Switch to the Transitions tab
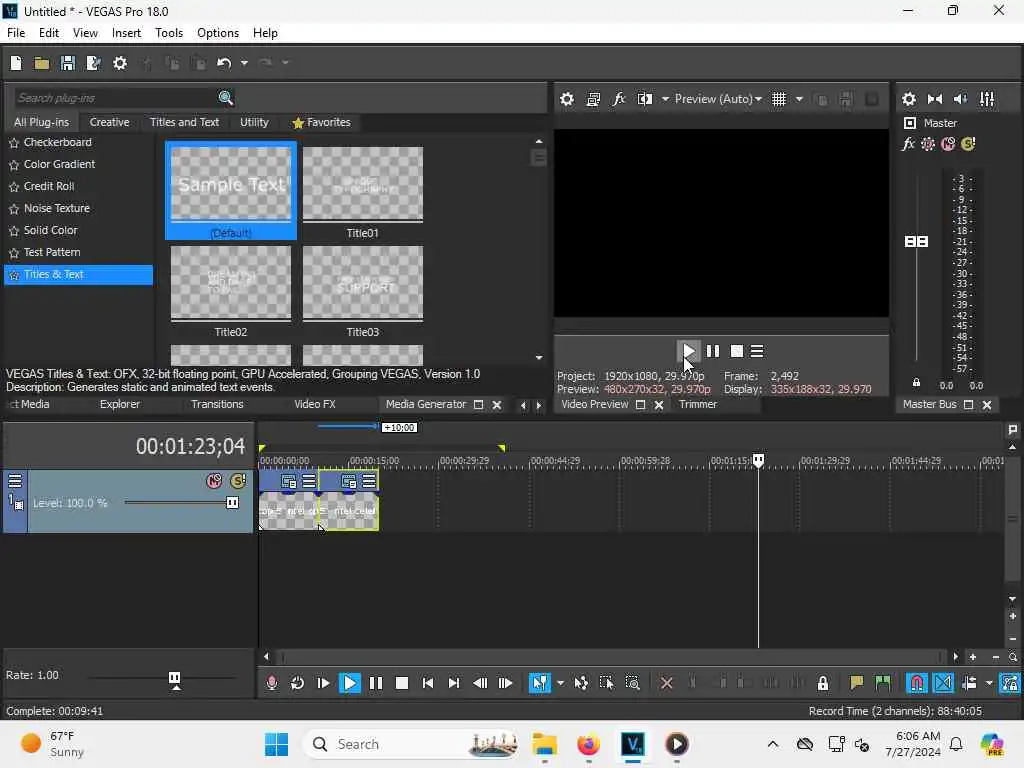Screen dimensions: 1024x768 (x=217, y=404)
